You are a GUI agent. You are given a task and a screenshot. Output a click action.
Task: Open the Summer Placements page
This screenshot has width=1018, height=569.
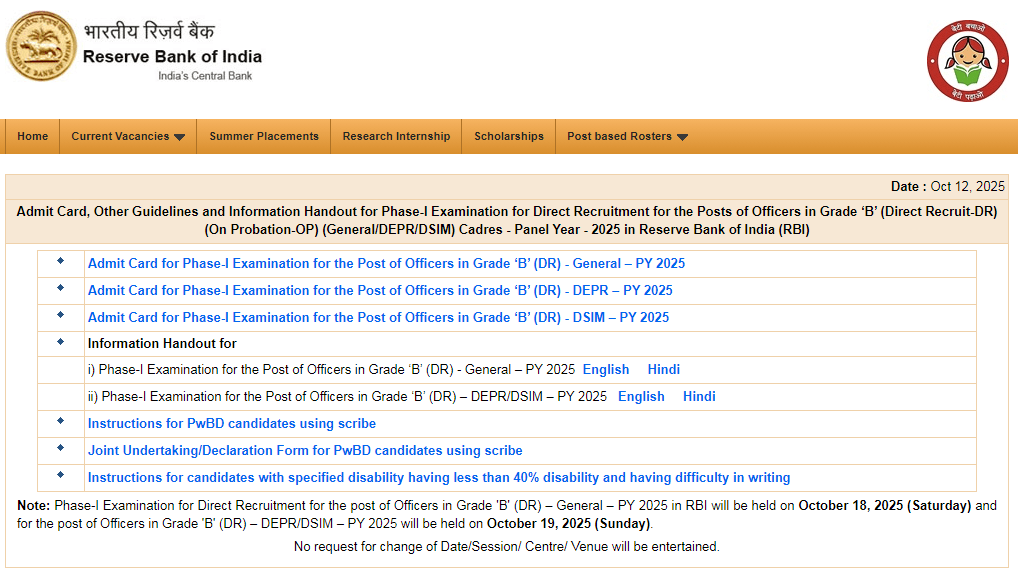pos(264,136)
